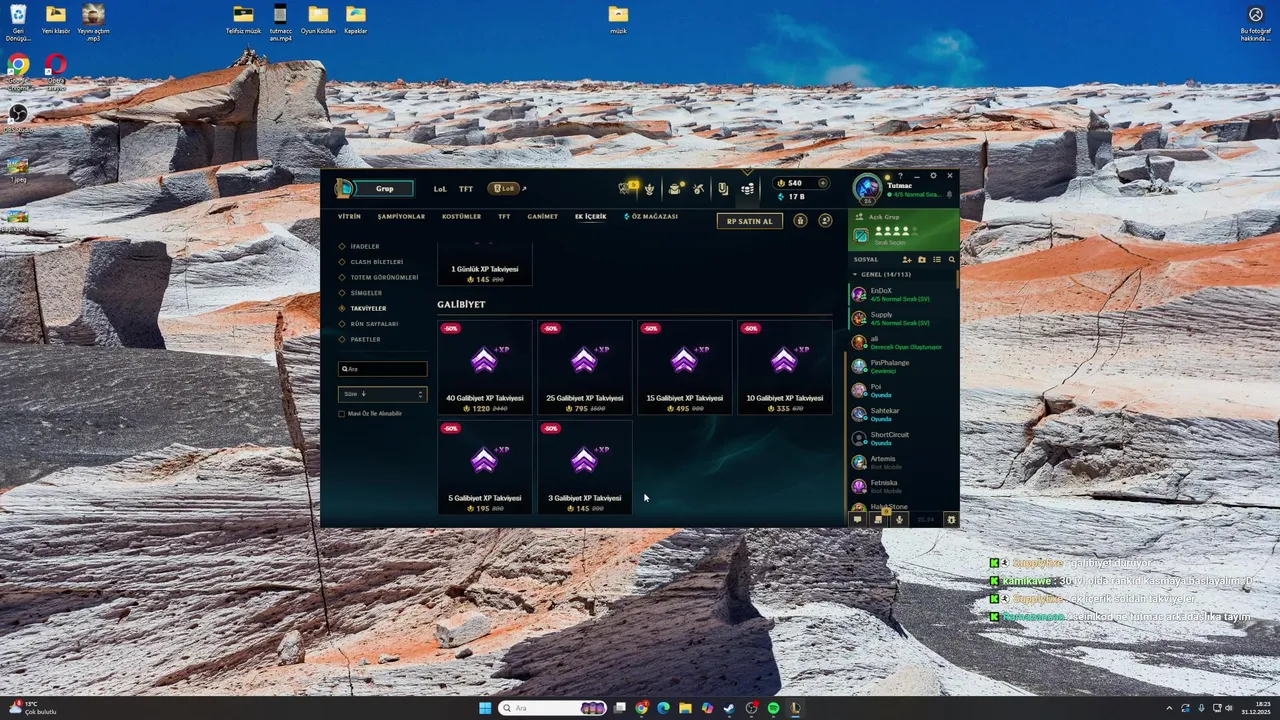Open the Süre sort dropdown

point(382,394)
